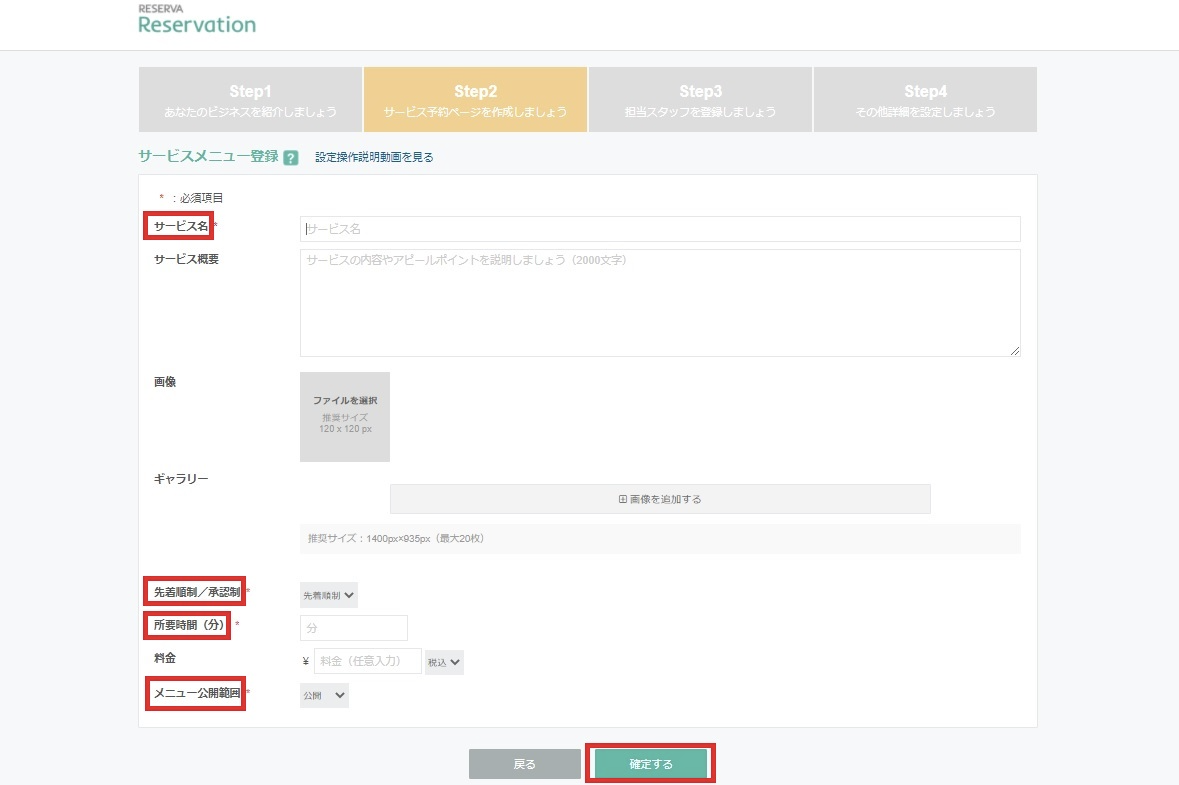Open Step4 other details tab
Viewport: 1179px width, 785px height.
coord(925,100)
